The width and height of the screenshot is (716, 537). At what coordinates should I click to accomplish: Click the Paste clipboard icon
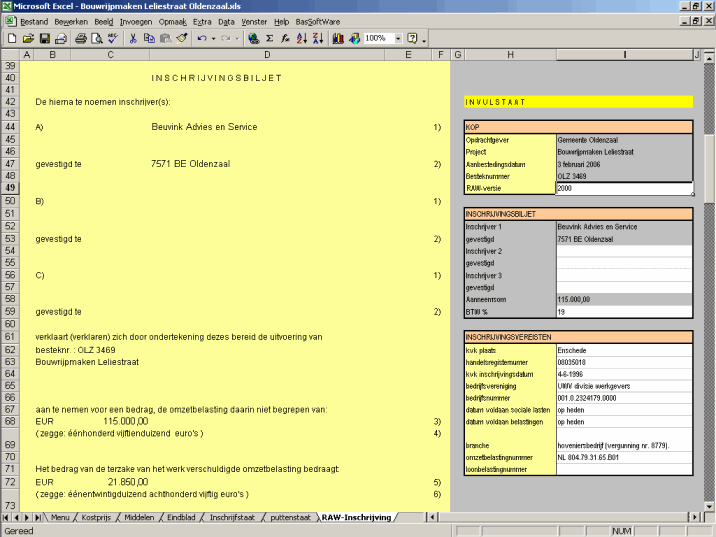pyautogui.click(x=164, y=38)
